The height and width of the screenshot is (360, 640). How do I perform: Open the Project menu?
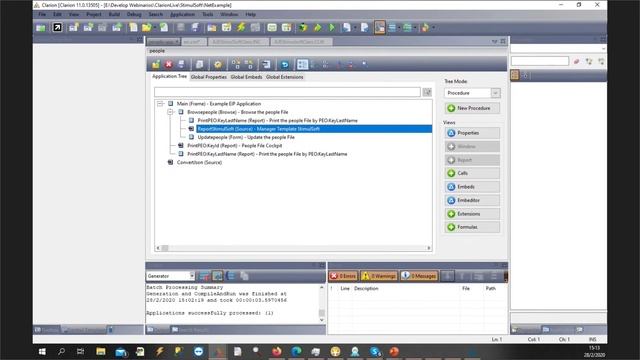click(93, 14)
